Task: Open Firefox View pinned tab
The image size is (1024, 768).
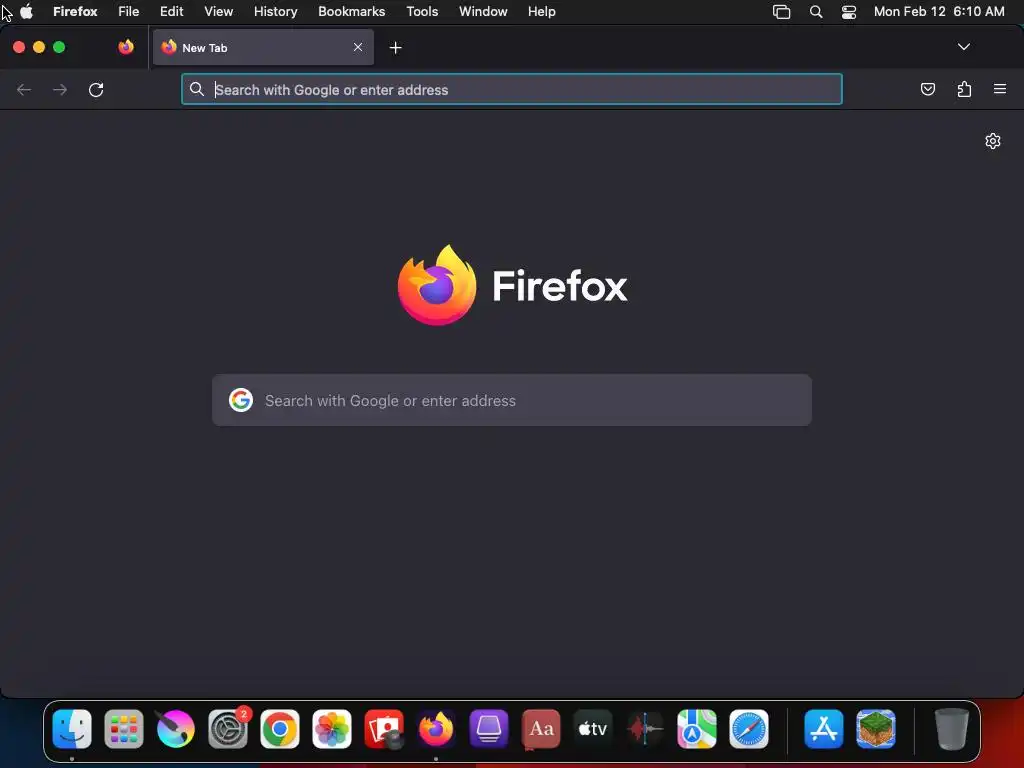Action: click(x=126, y=47)
